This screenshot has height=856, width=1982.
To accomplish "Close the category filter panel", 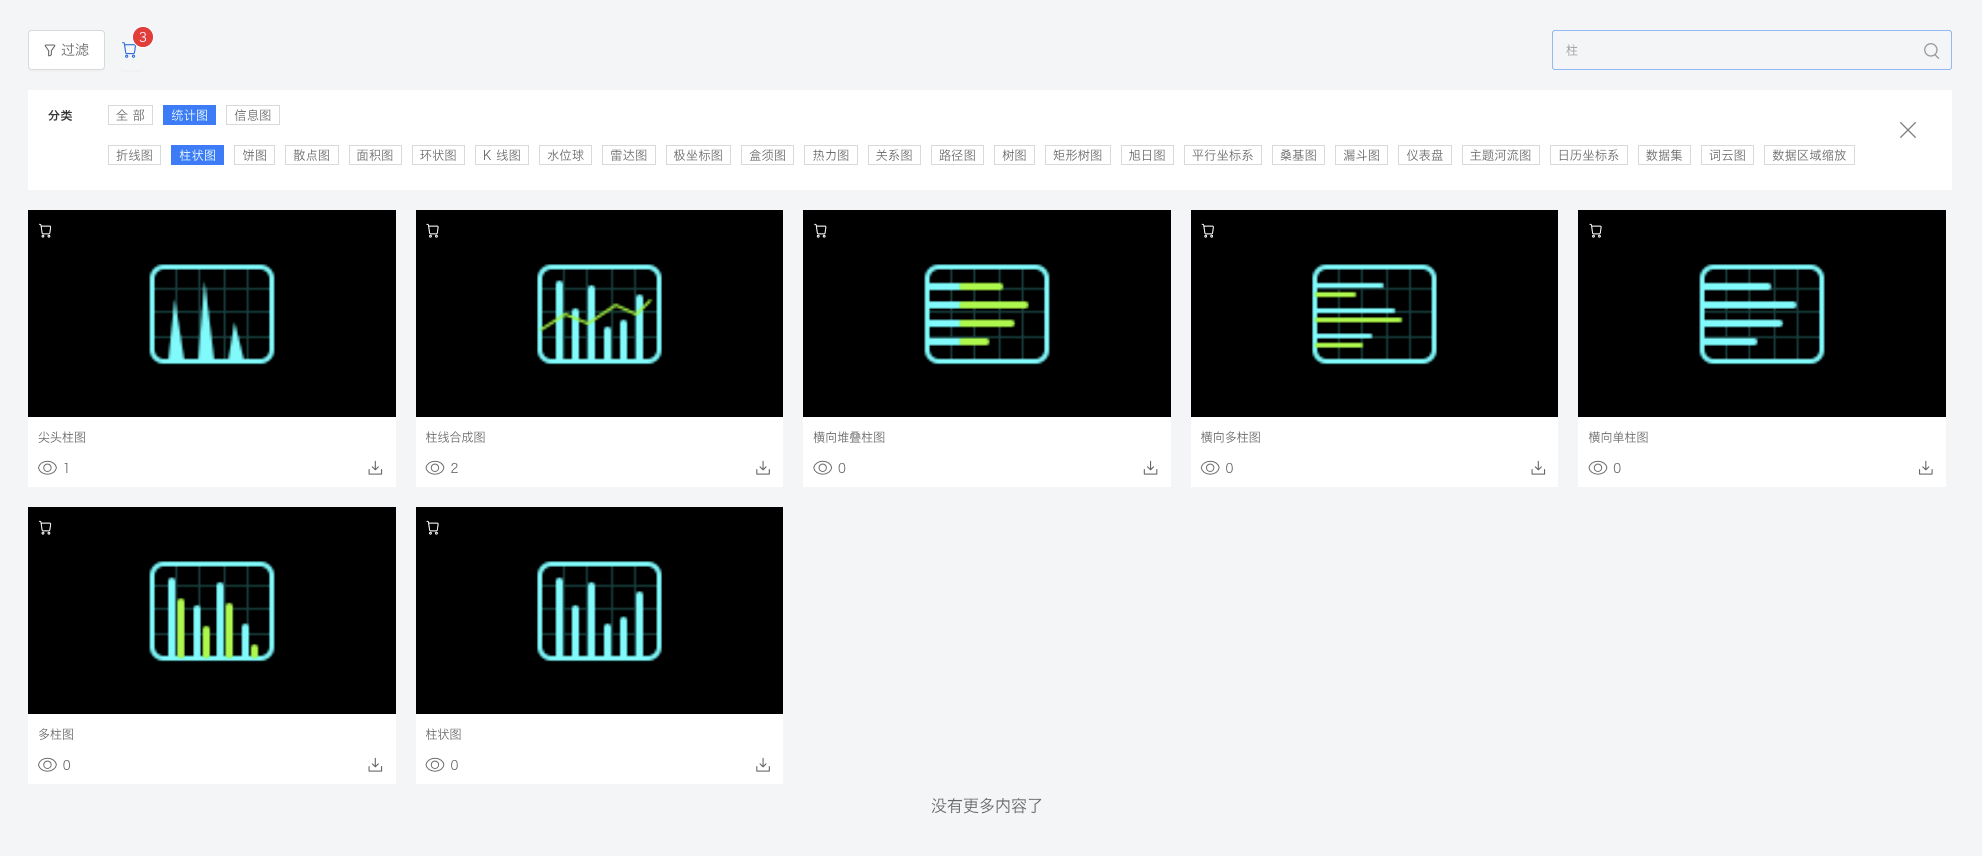I will (1907, 130).
